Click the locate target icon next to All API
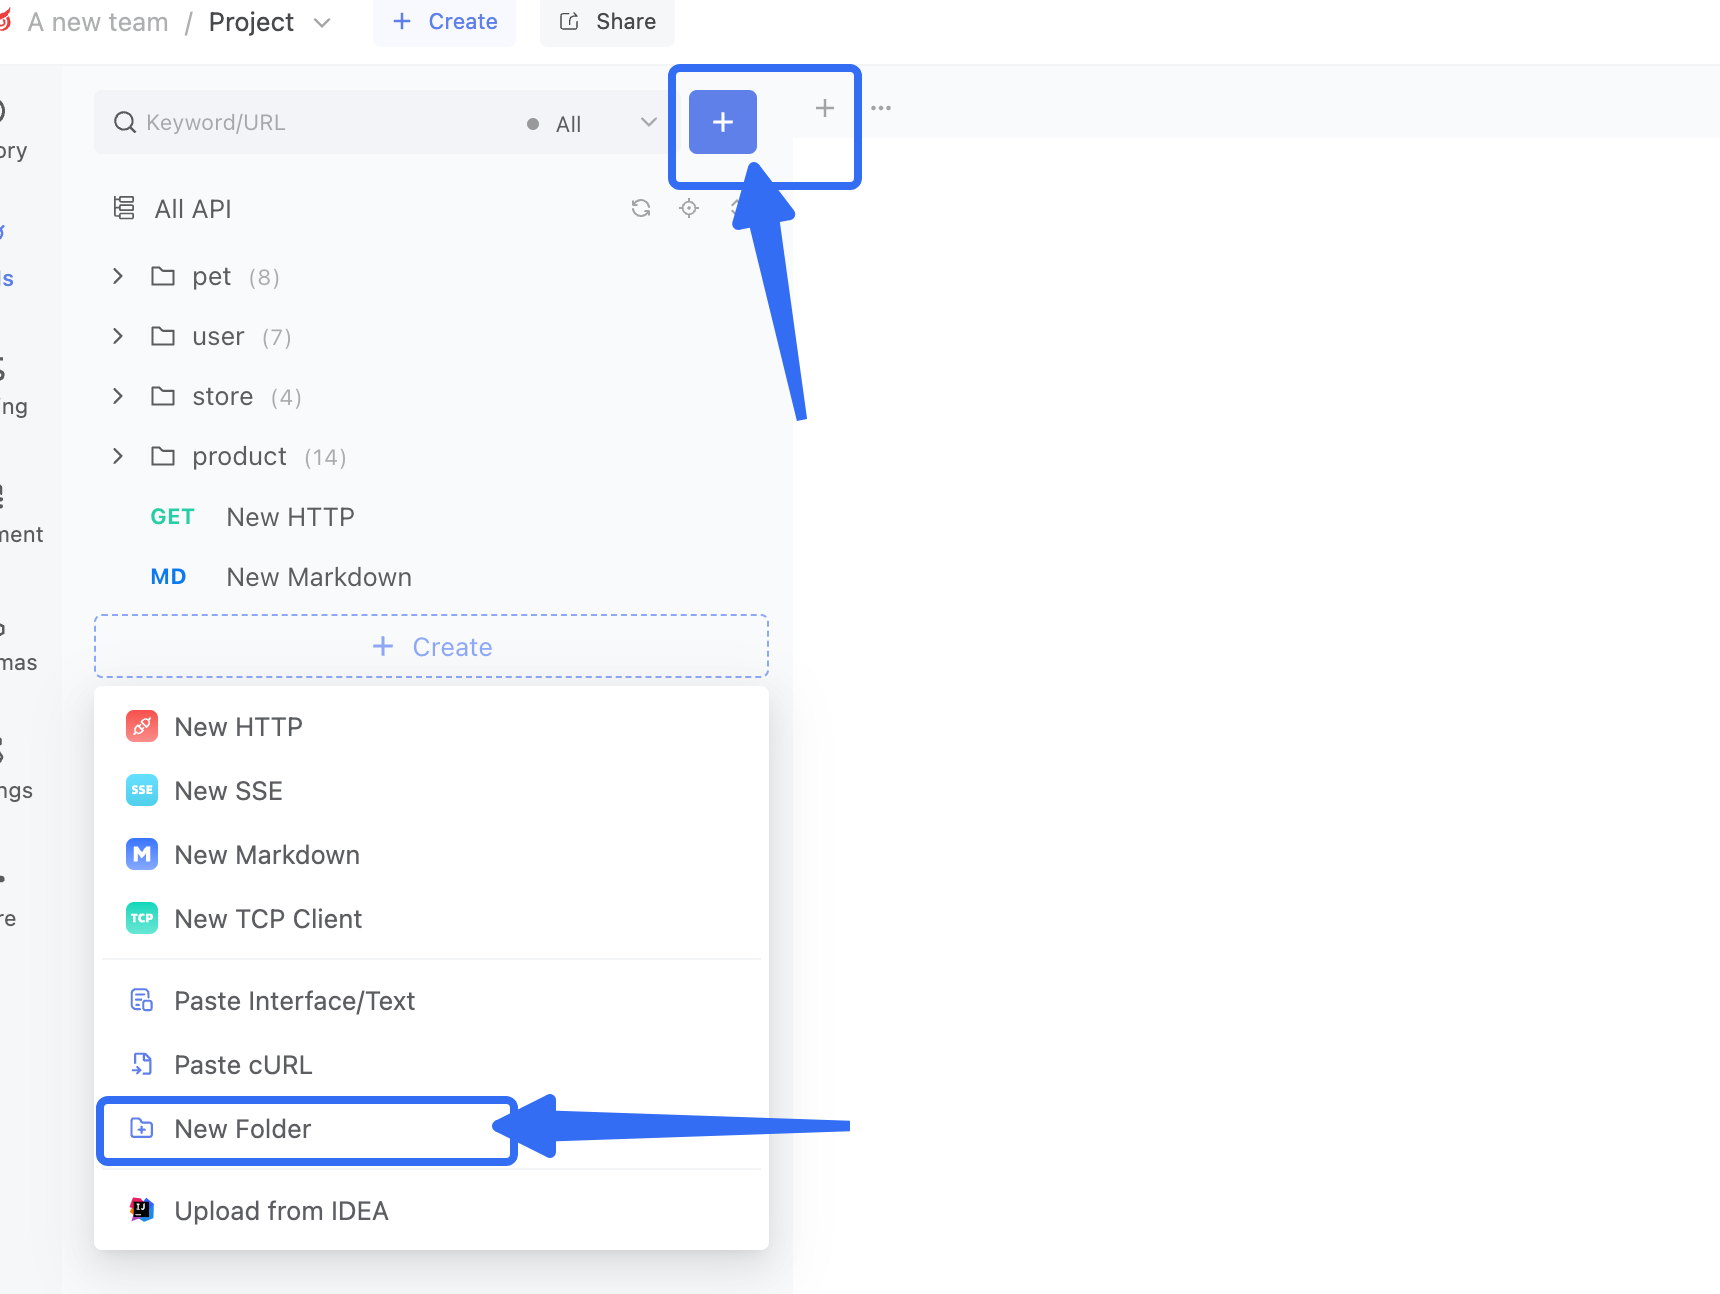Viewport: 1720px width, 1294px height. coord(689,208)
